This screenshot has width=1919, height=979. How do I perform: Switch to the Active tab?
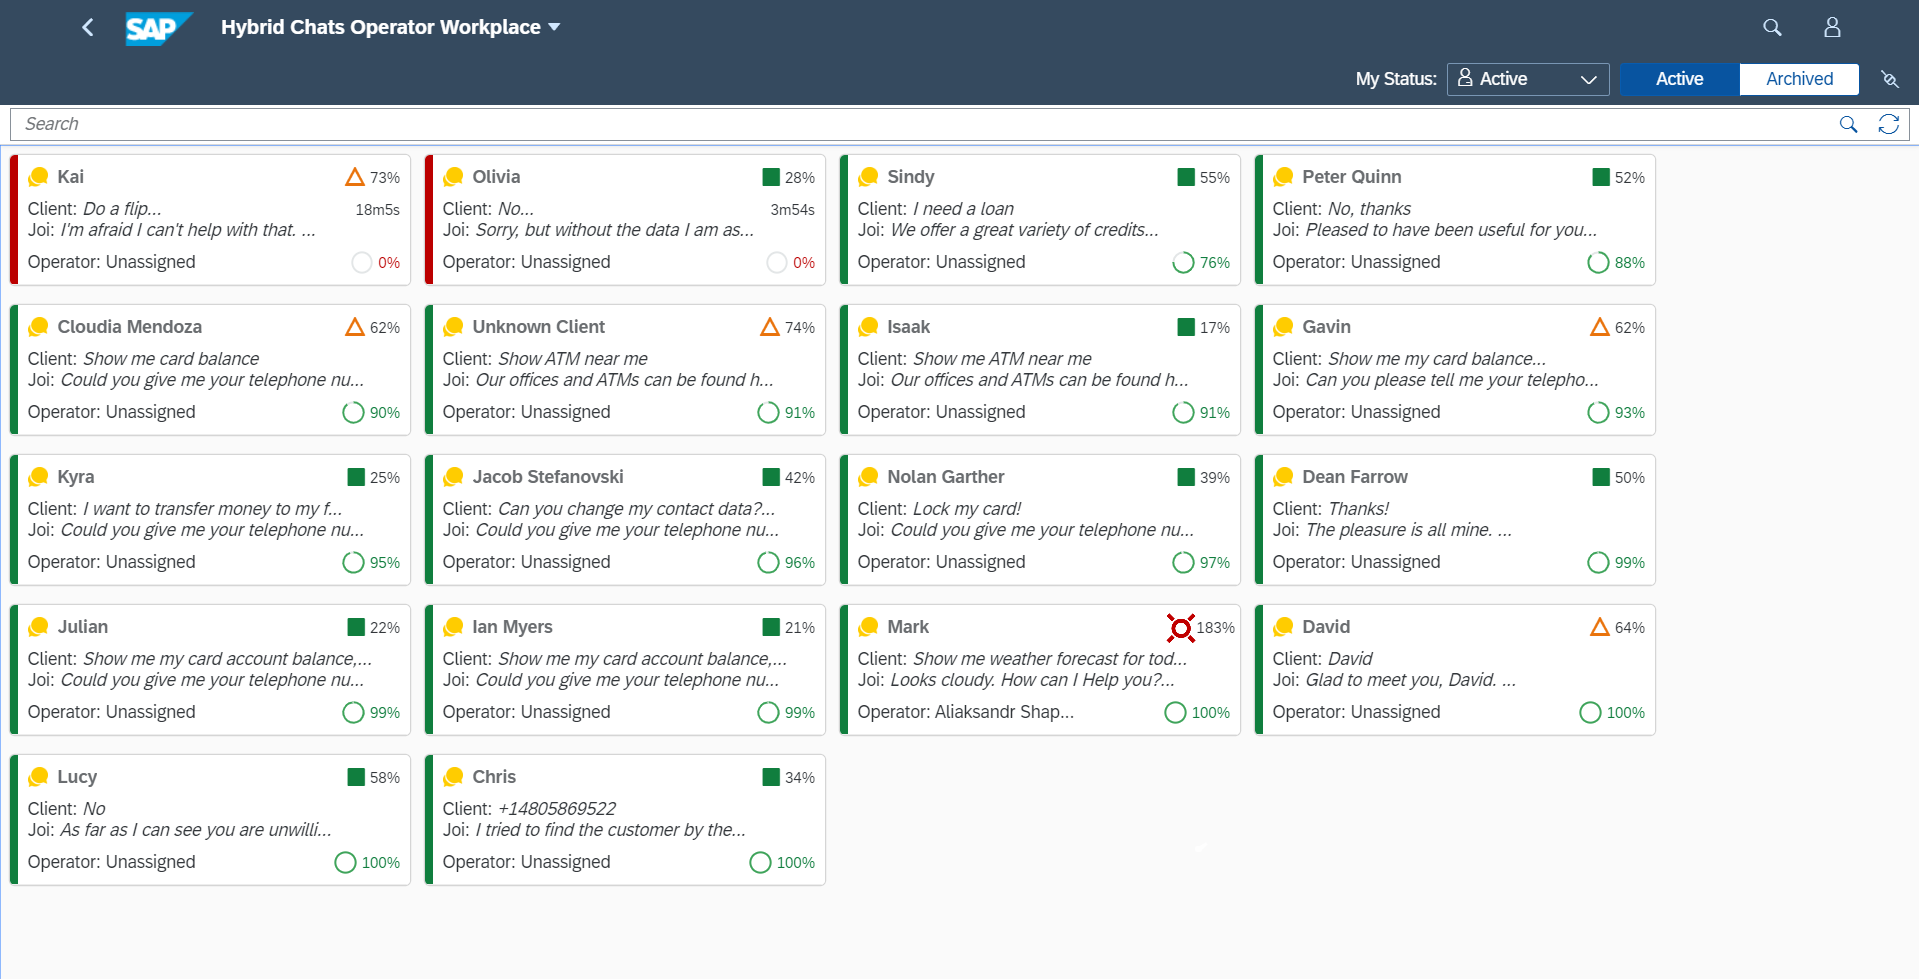coord(1679,79)
